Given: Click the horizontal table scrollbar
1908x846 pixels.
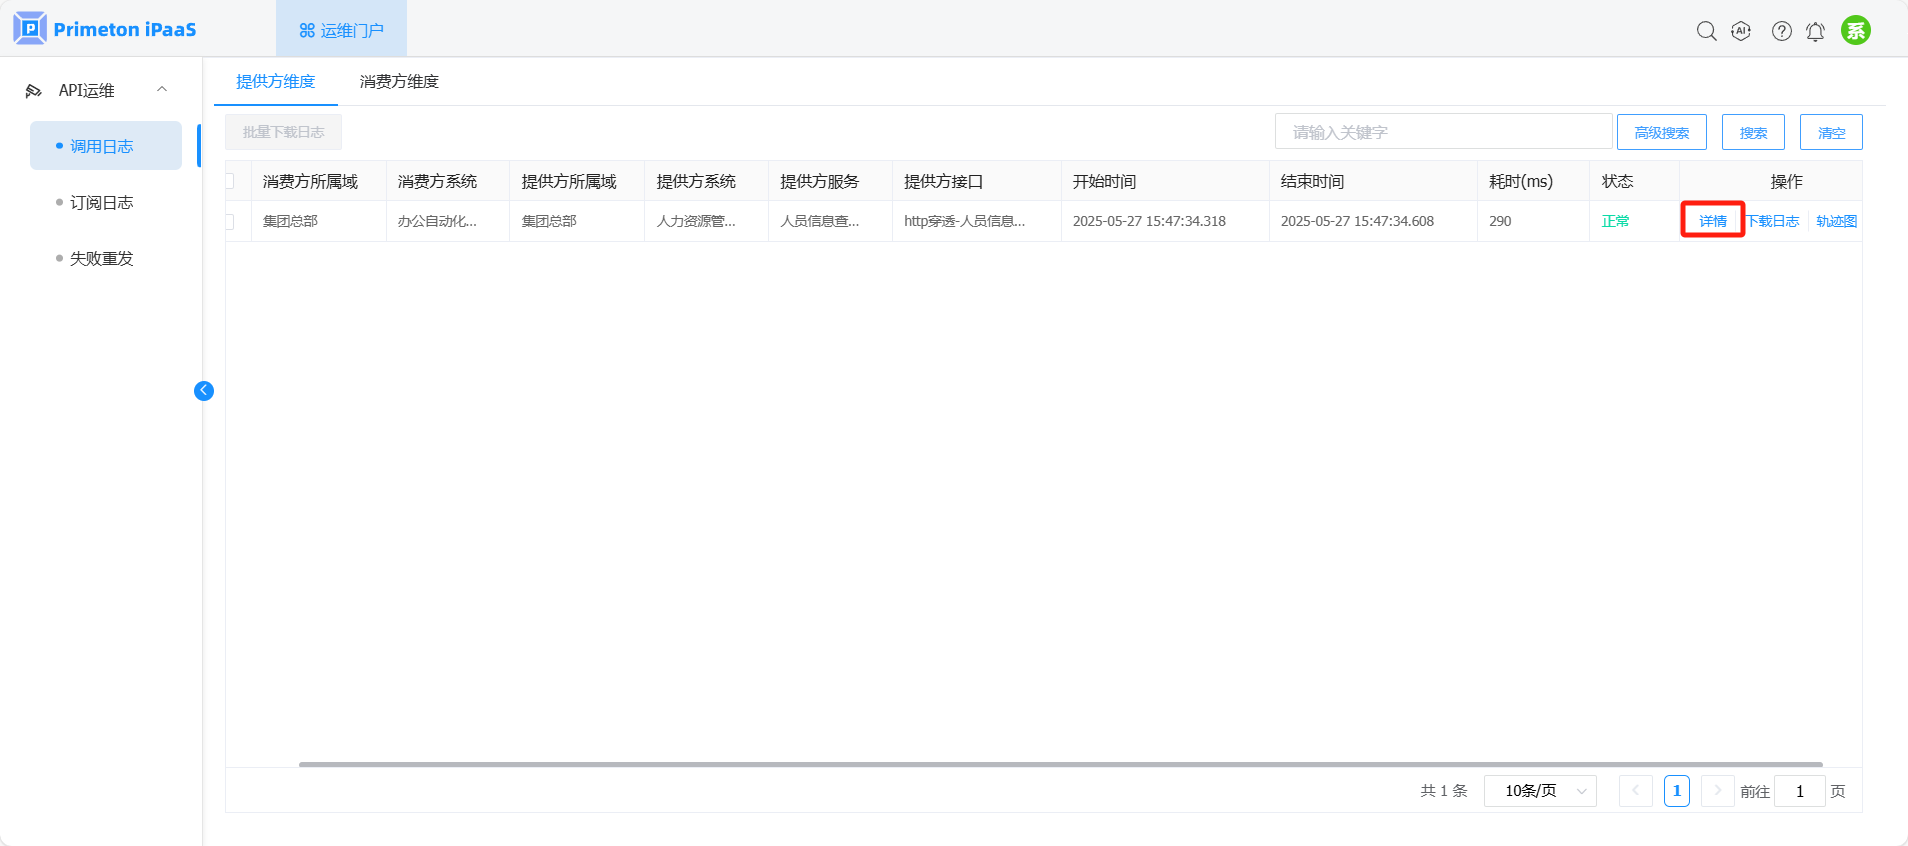Looking at the screenshot, I should (1060, 764).
